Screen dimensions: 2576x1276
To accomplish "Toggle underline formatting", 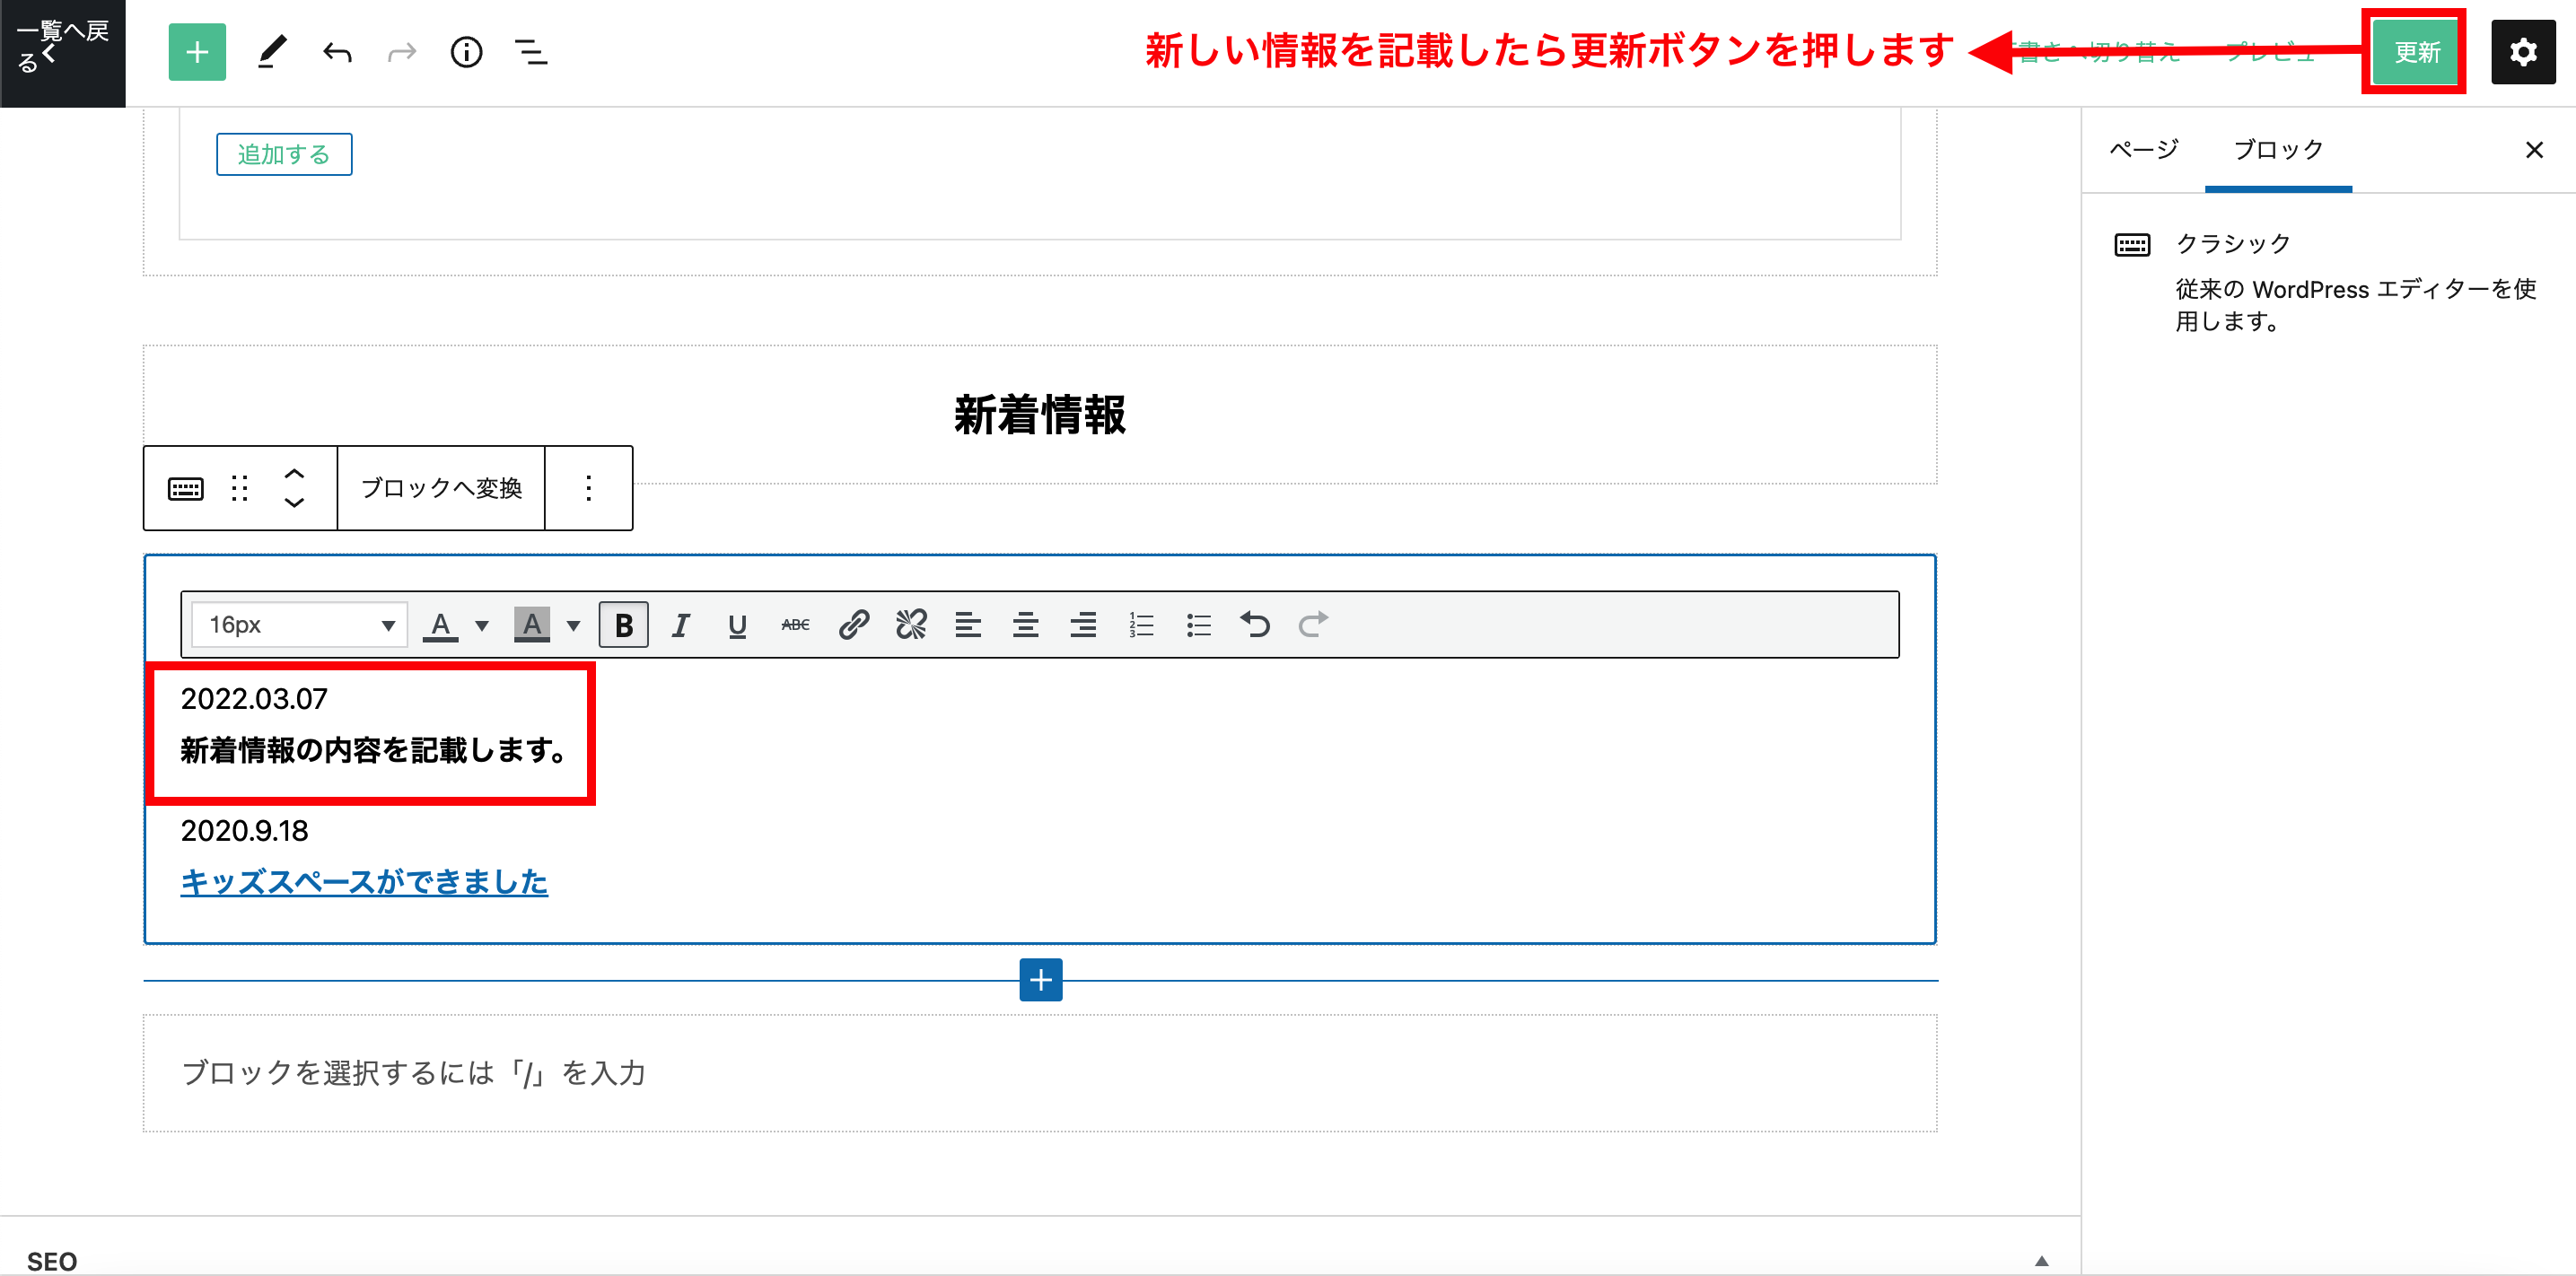I will click(737, 625).
